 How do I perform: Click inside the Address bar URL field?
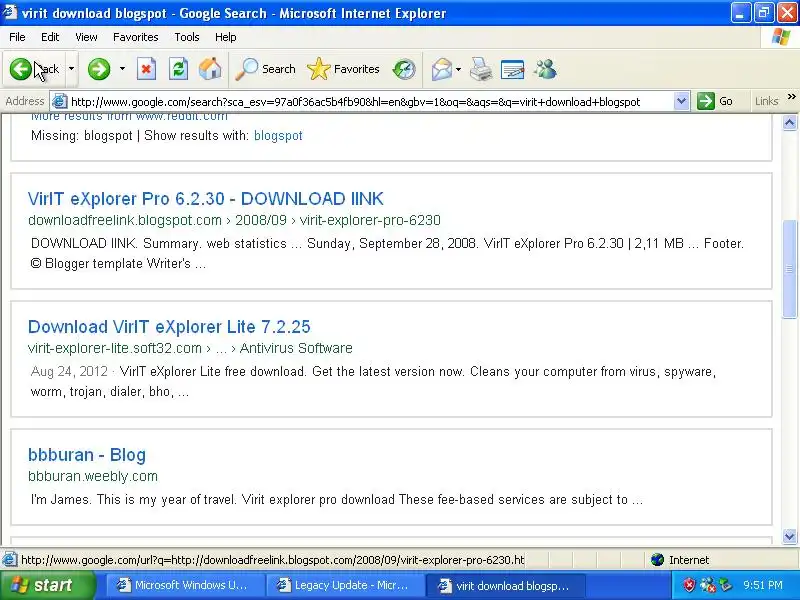[370, 102]
